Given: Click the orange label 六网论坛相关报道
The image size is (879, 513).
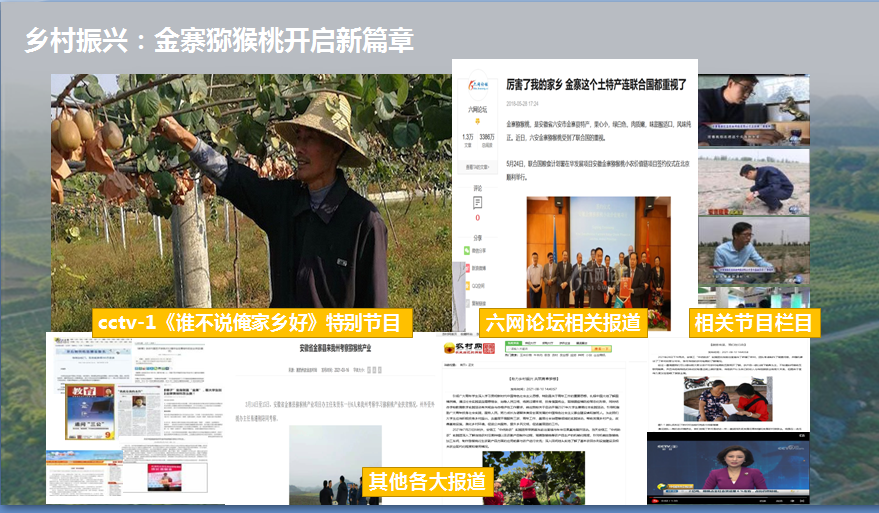Looking at the screenshot, I should tap(563, 323).
